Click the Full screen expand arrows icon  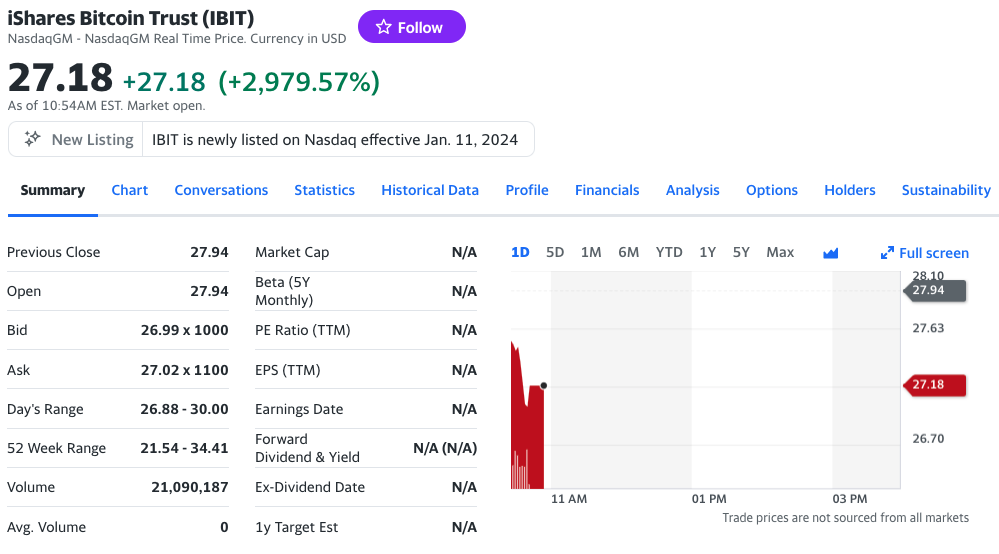(x=887, y=253)
